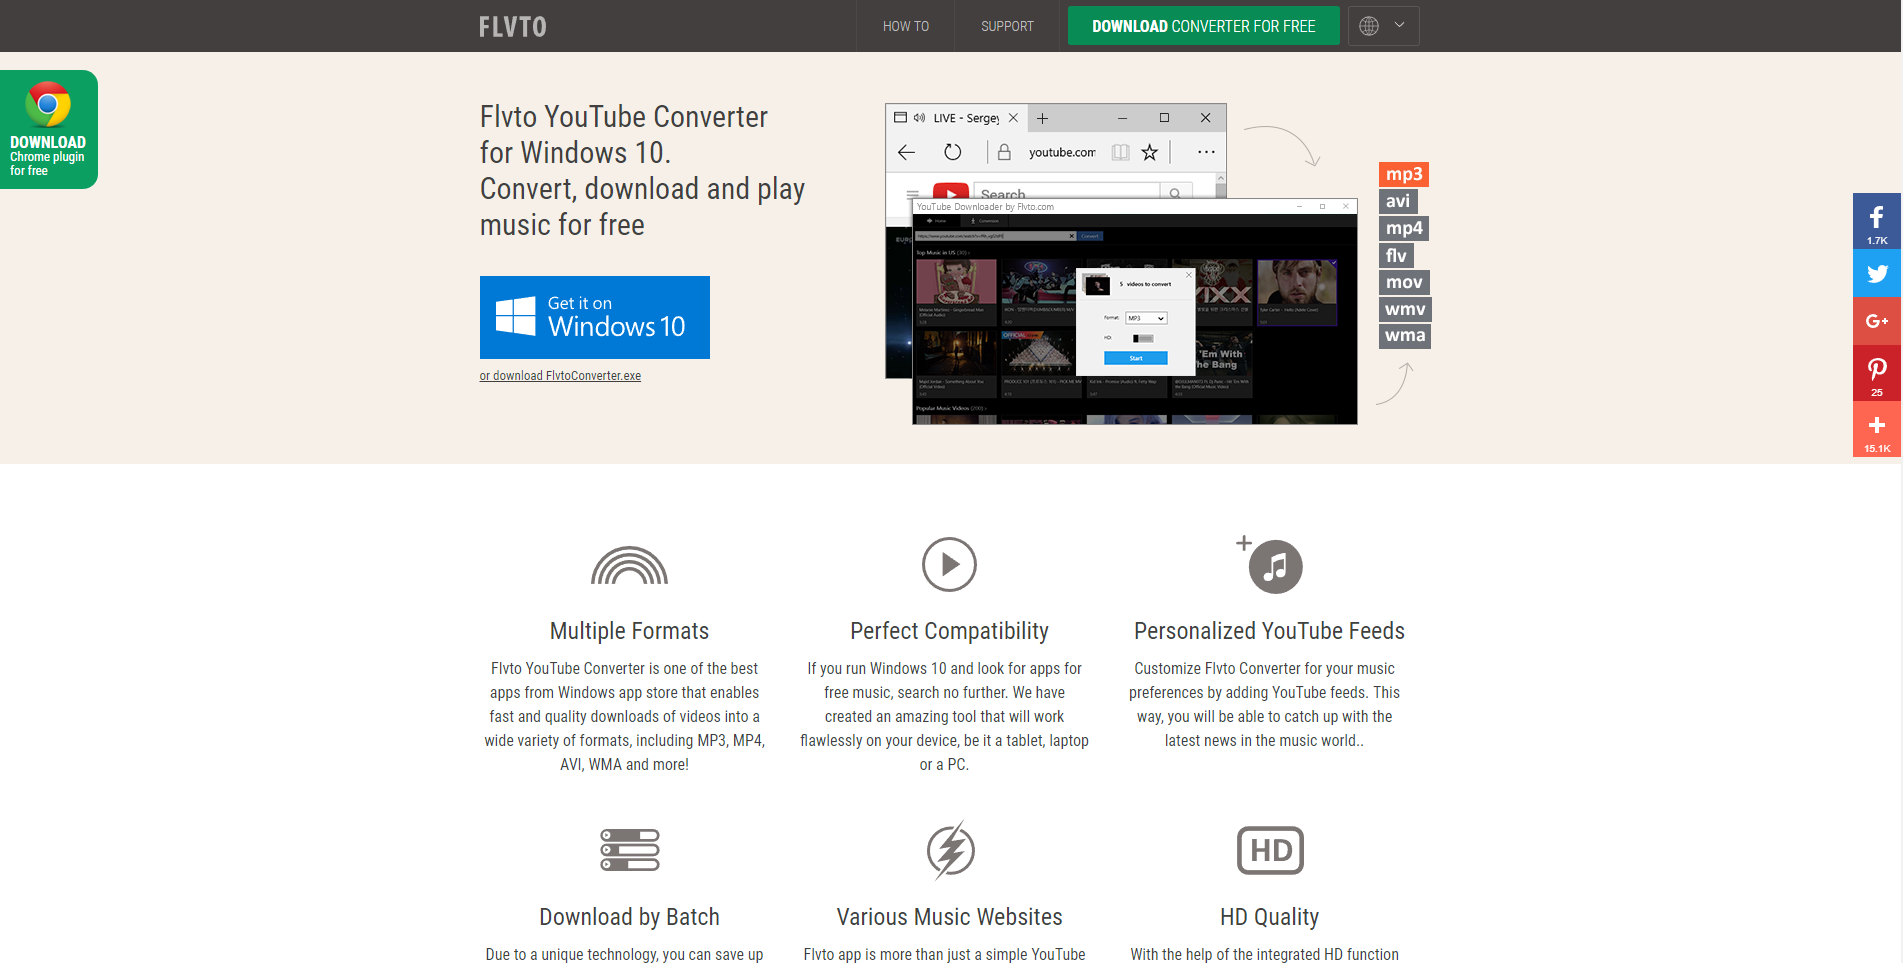The height and width of the screenshot is (963, 1903).
Task: Follow the download FlvtoConverter.exe link
Action: click(560, 376)
